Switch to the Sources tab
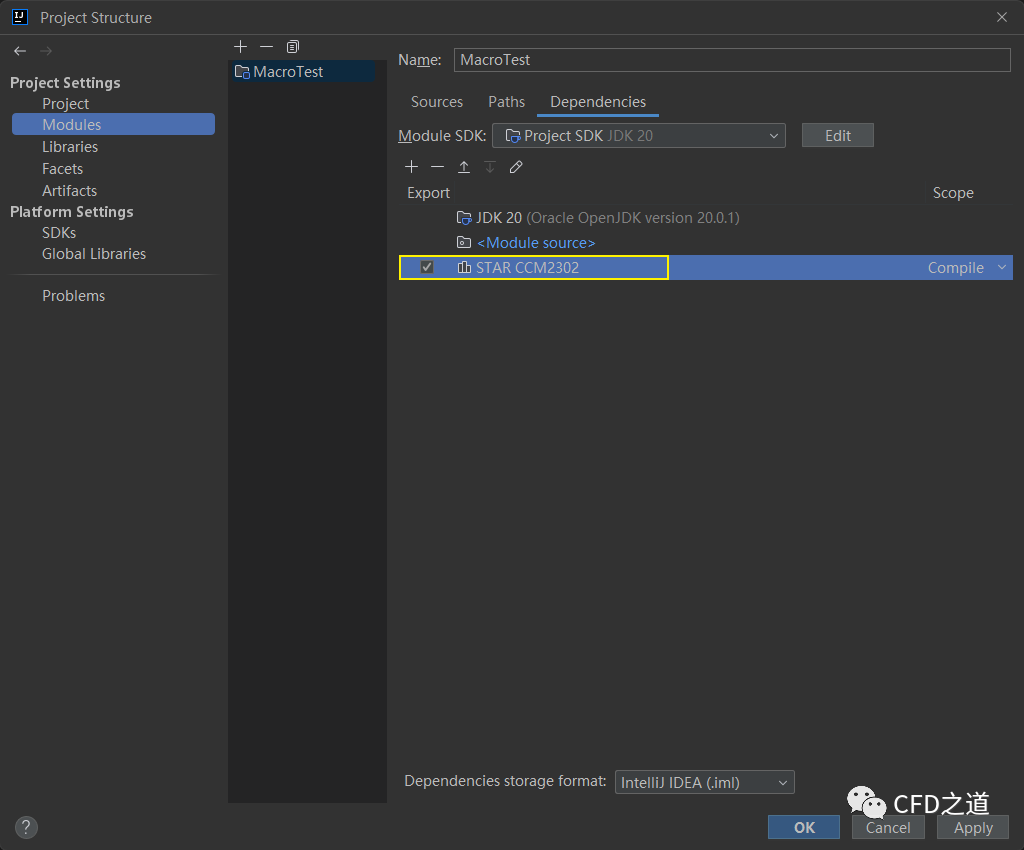Image resolution: width=1024 pixels, height=850 pixels. pyautogui.click(x=437, y=102)
